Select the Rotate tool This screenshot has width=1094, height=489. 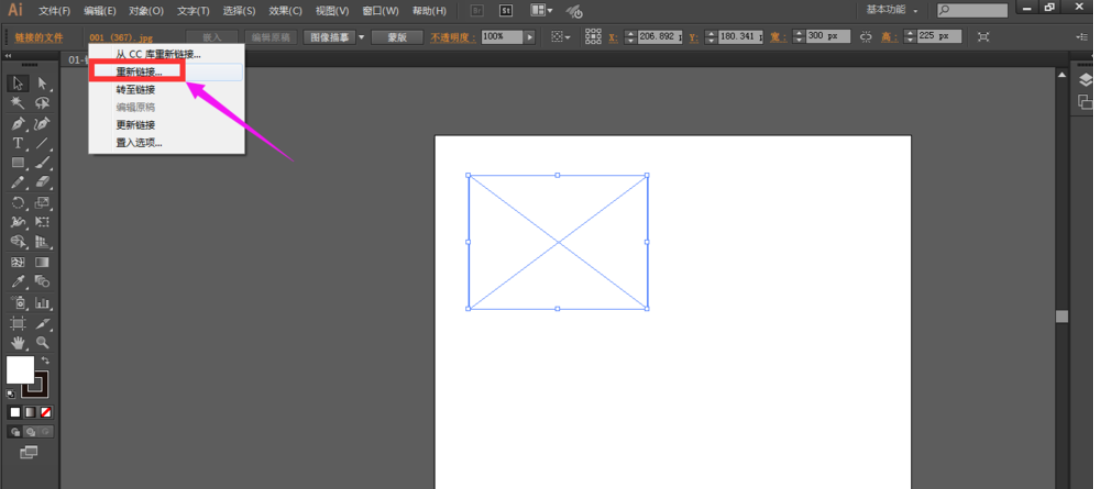(18, 203)
